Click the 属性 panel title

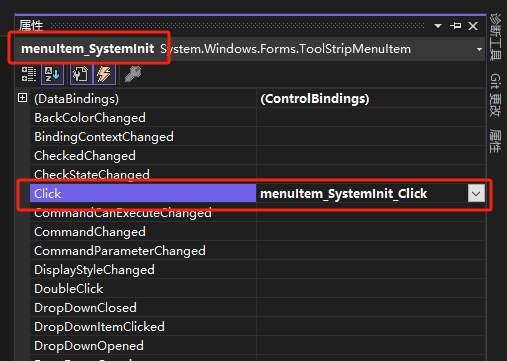click(x=31, y=25)
